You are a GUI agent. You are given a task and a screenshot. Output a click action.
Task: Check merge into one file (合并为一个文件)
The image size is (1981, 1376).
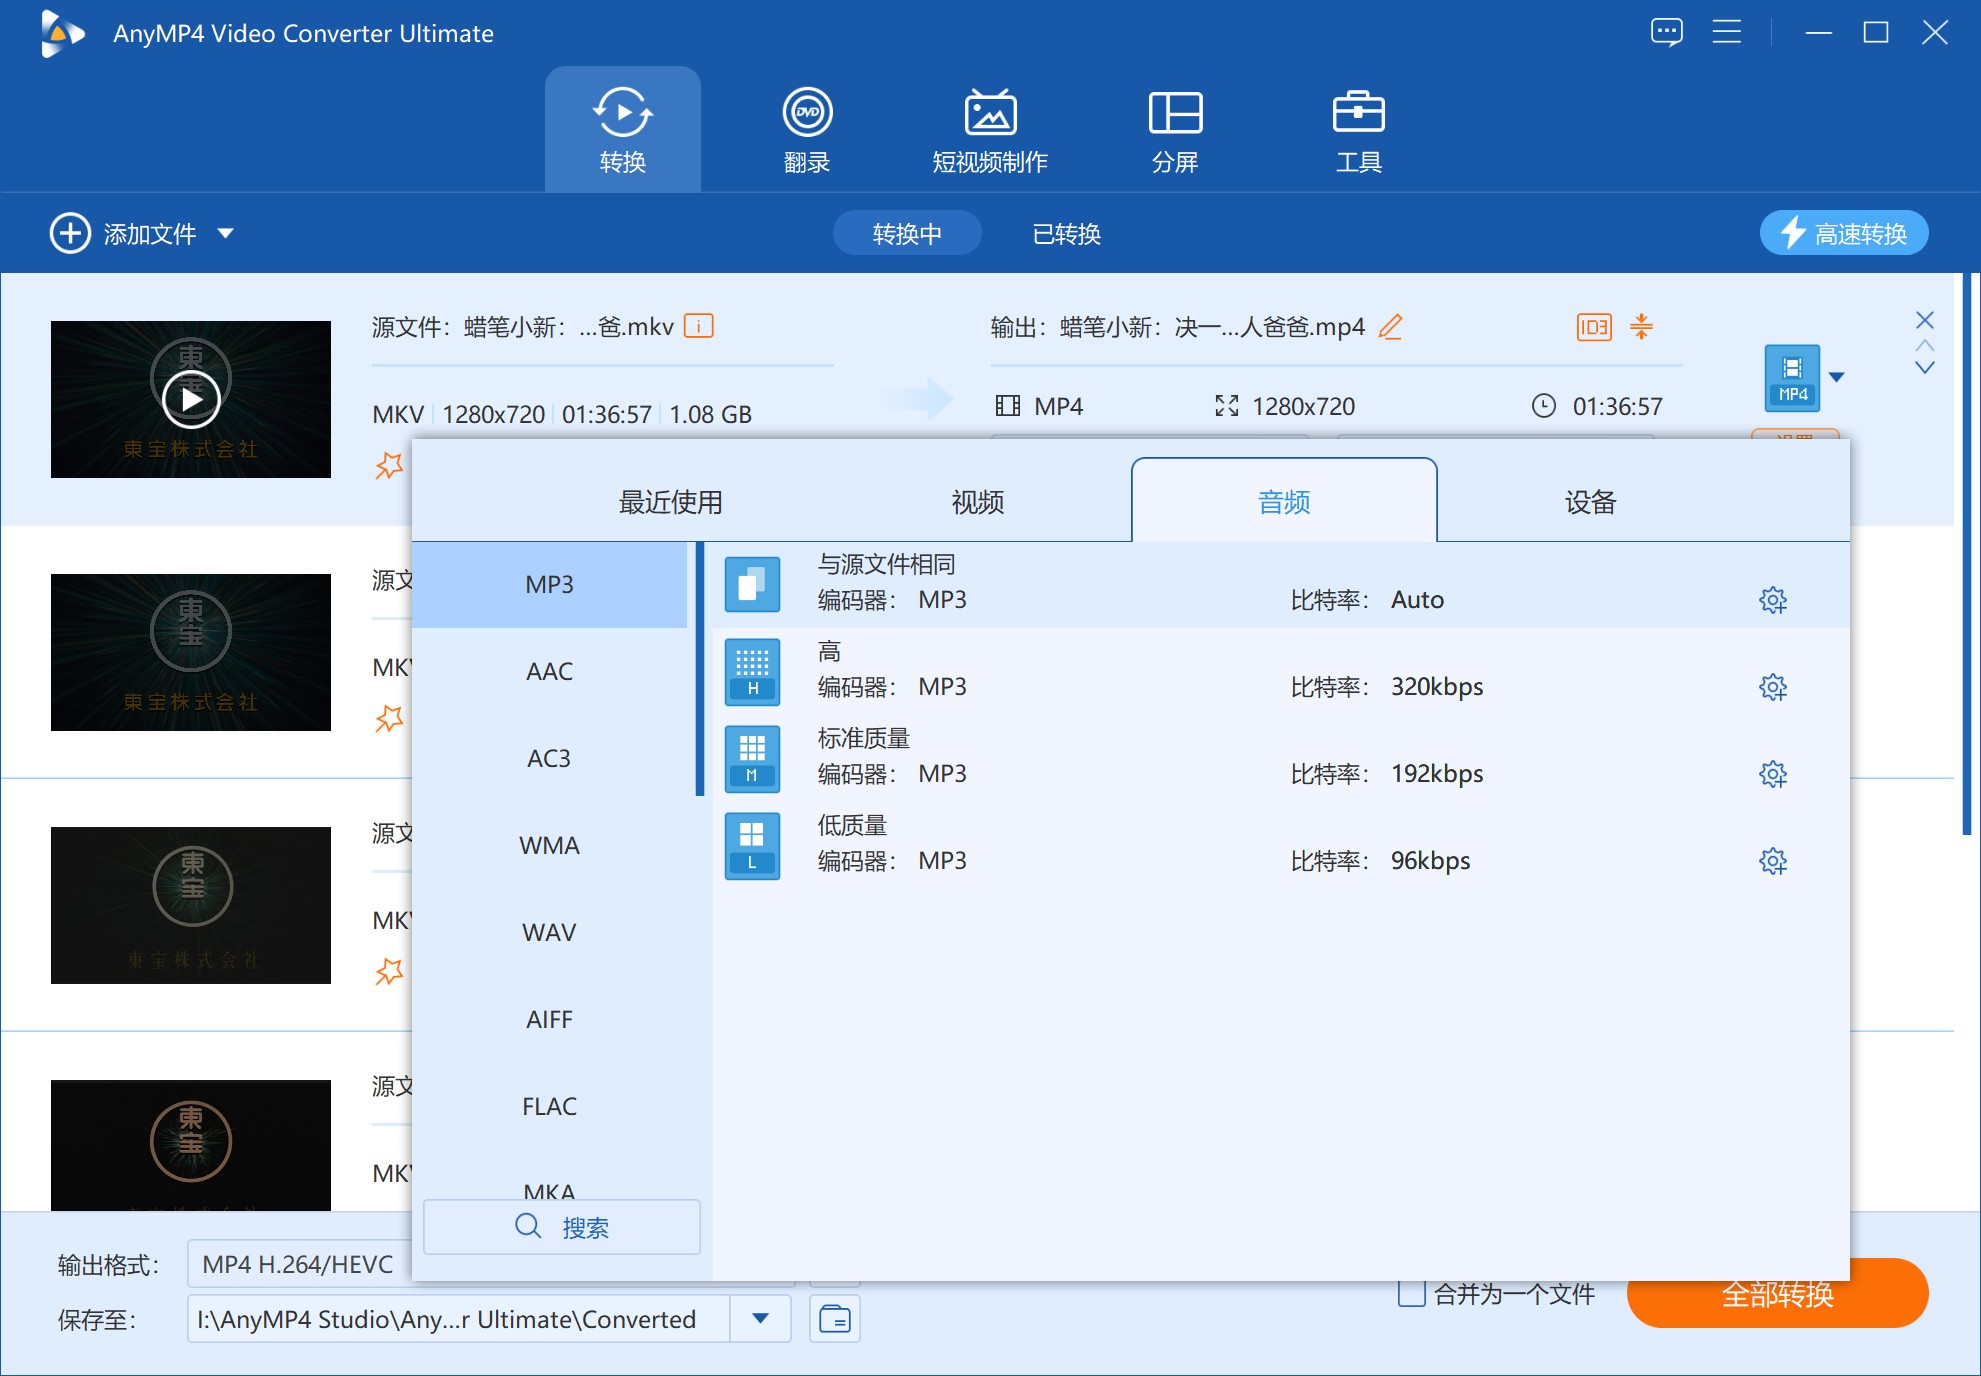click(x=1411, y=1293)
